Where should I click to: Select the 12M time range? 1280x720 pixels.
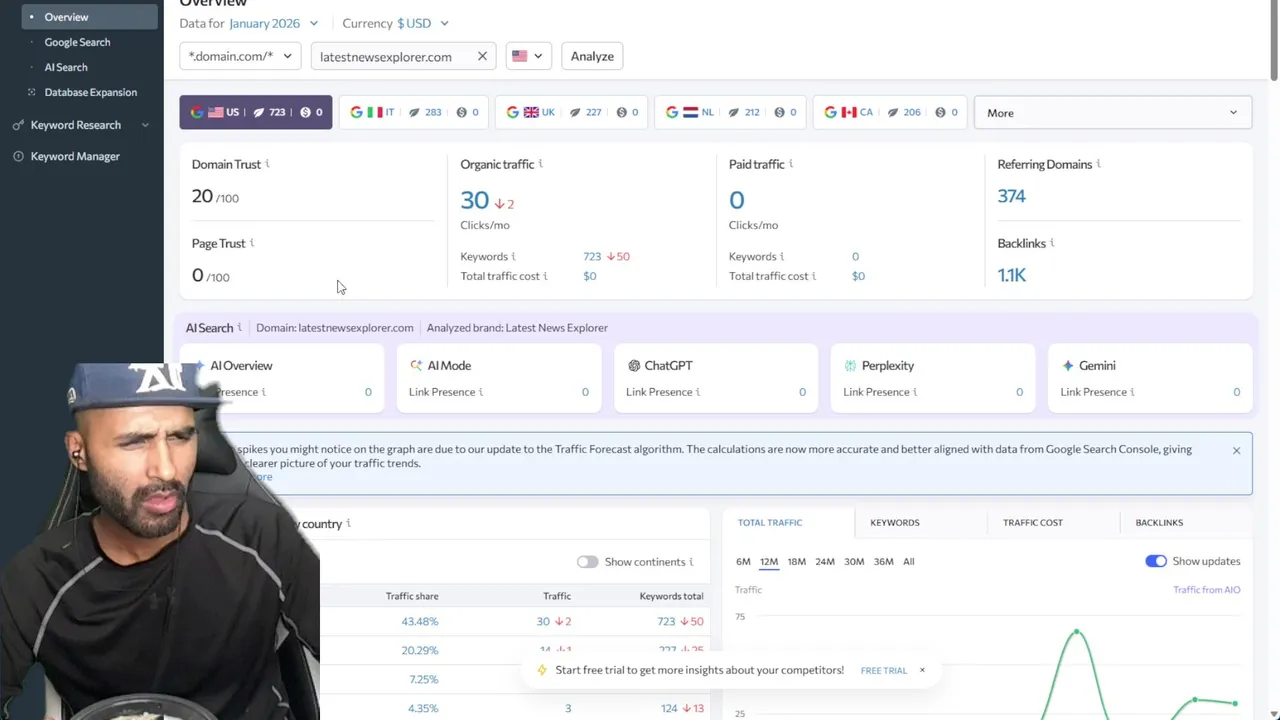point(768,561)
